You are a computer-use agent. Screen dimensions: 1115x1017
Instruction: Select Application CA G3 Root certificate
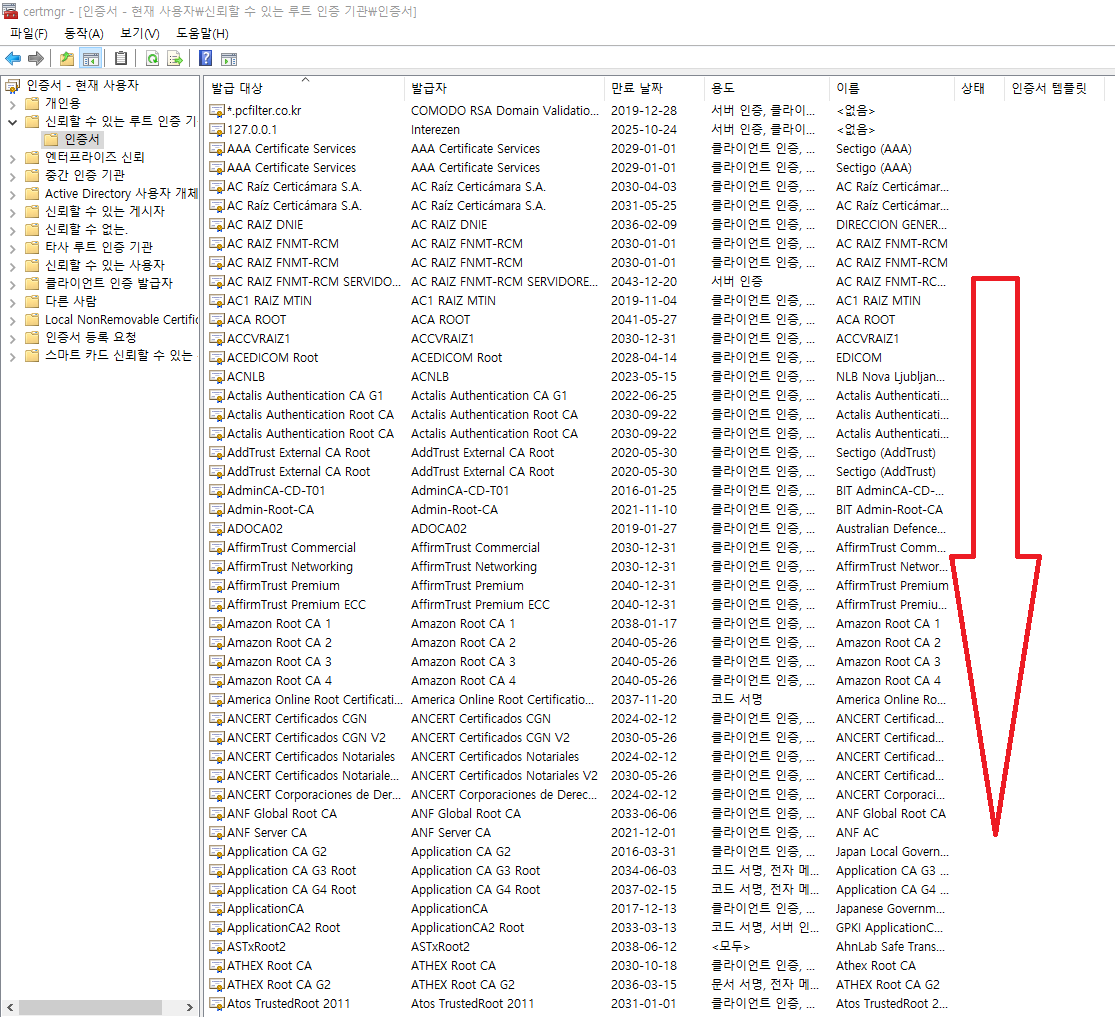(578, 870)
